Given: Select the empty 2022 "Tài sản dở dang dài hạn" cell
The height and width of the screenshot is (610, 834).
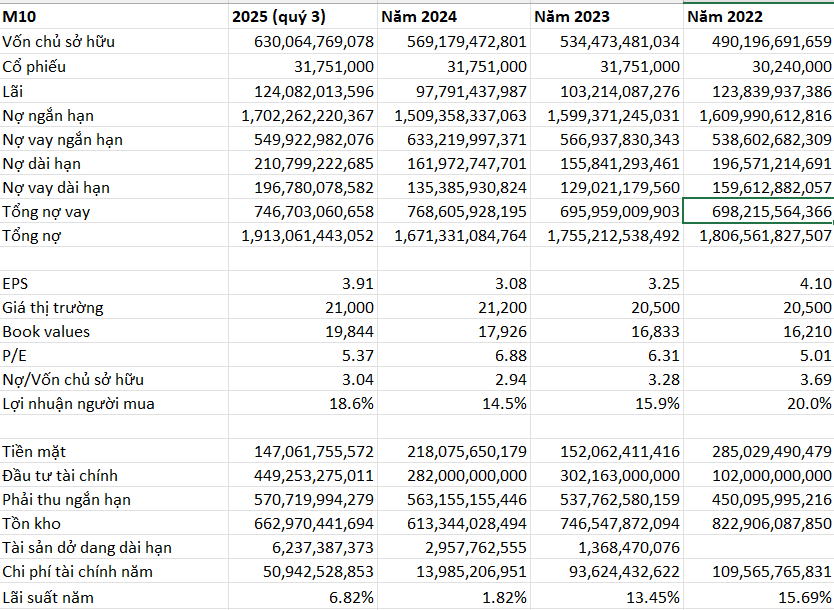Looking at the screenshot, I should pyautogui.click(x=758, y=547).
